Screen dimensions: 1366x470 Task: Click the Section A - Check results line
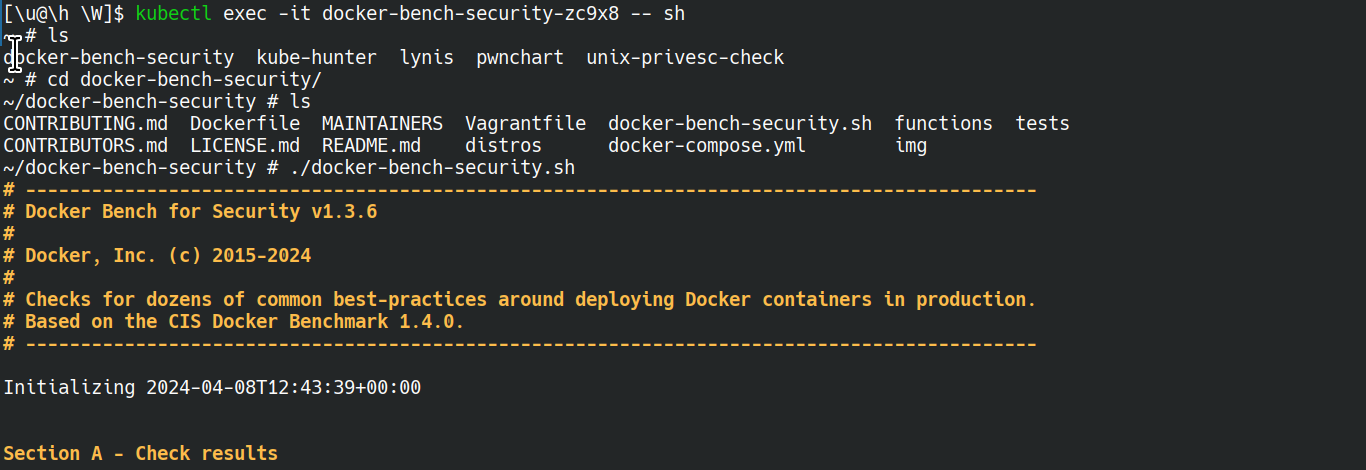pos(141,454)
